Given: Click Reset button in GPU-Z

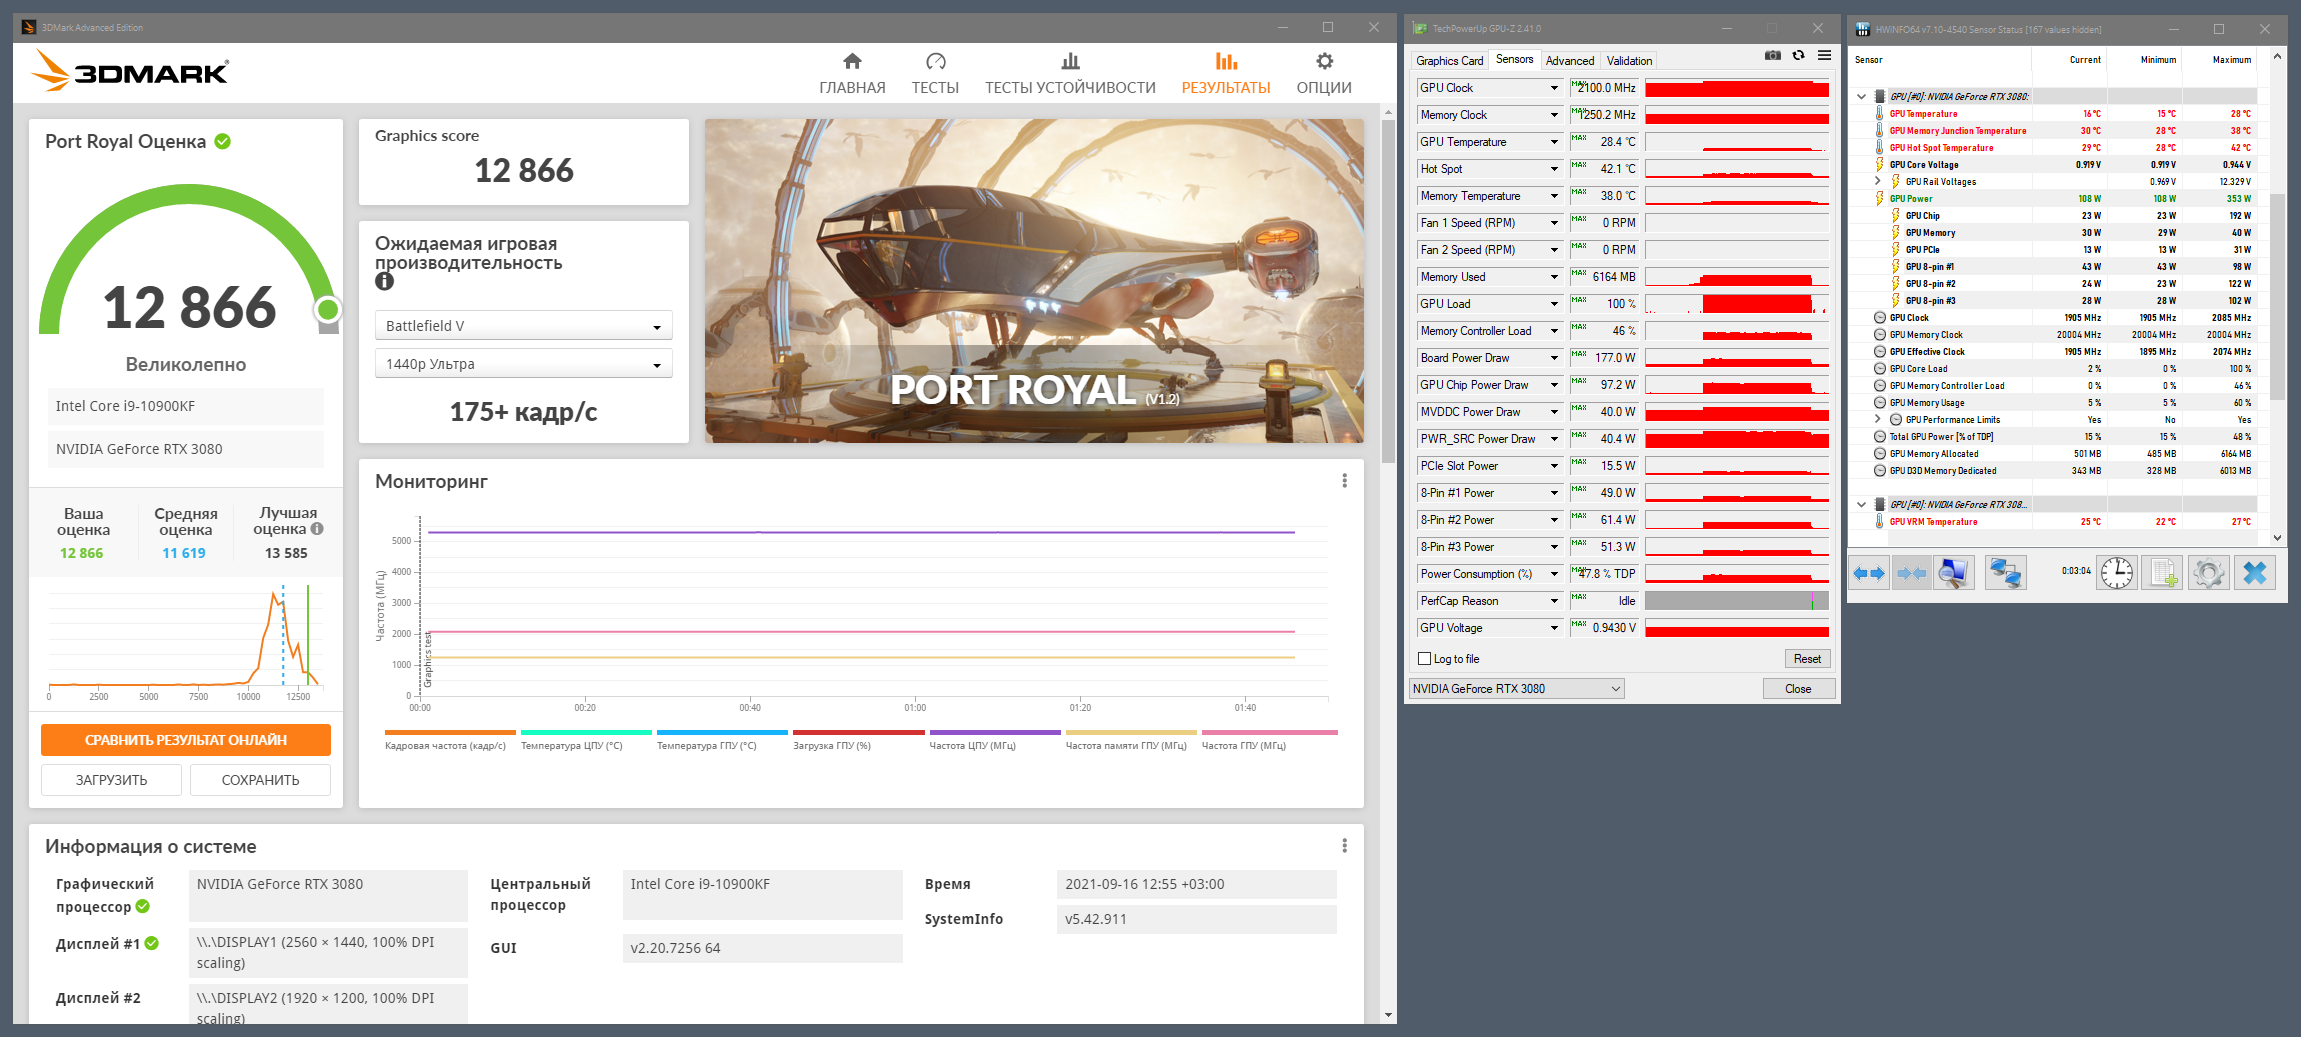Looking at the screenshot, I should 1807,659.
